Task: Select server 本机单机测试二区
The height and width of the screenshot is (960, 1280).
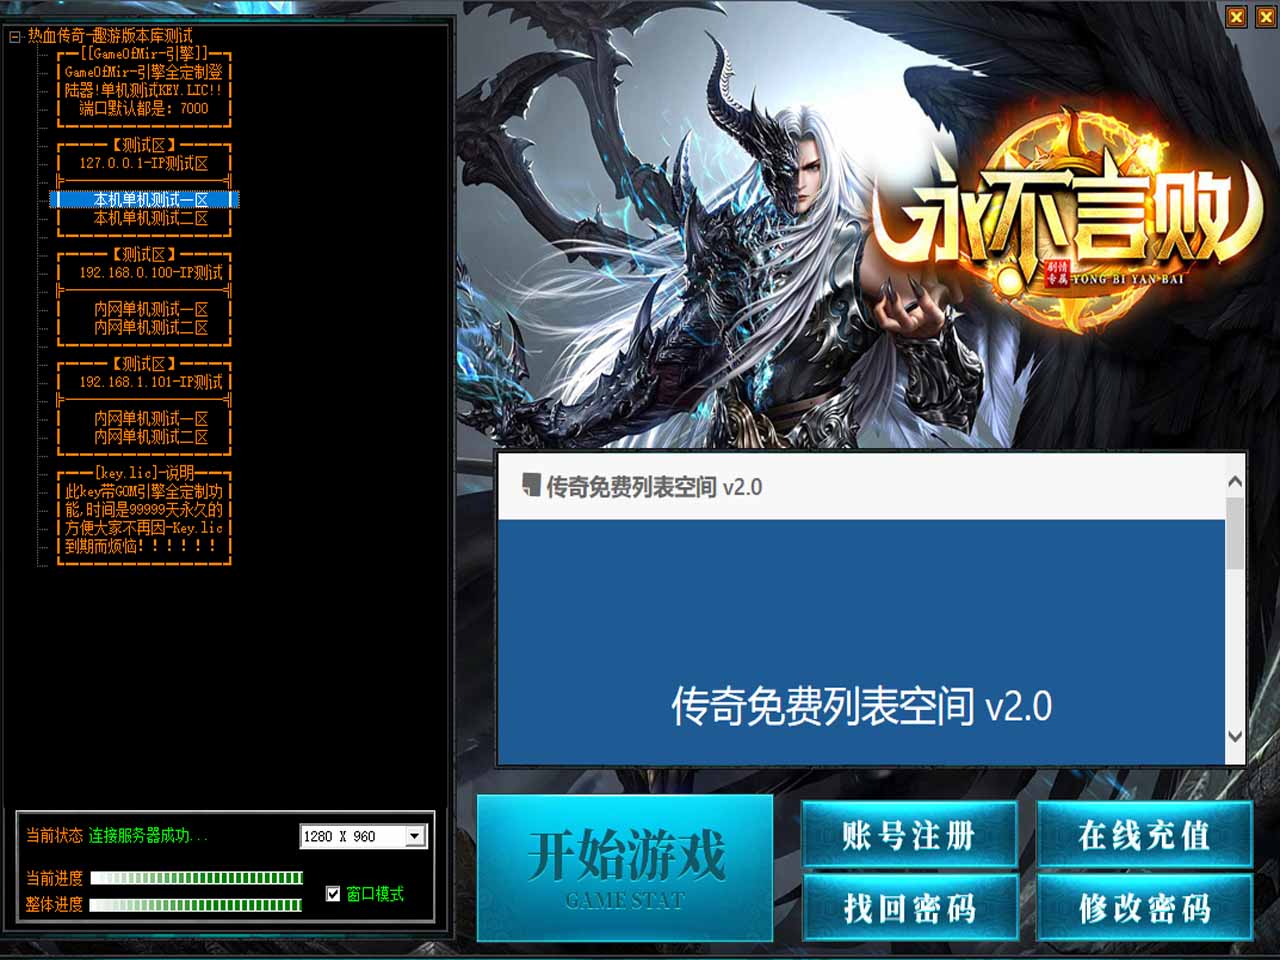Action: point(150,218)
